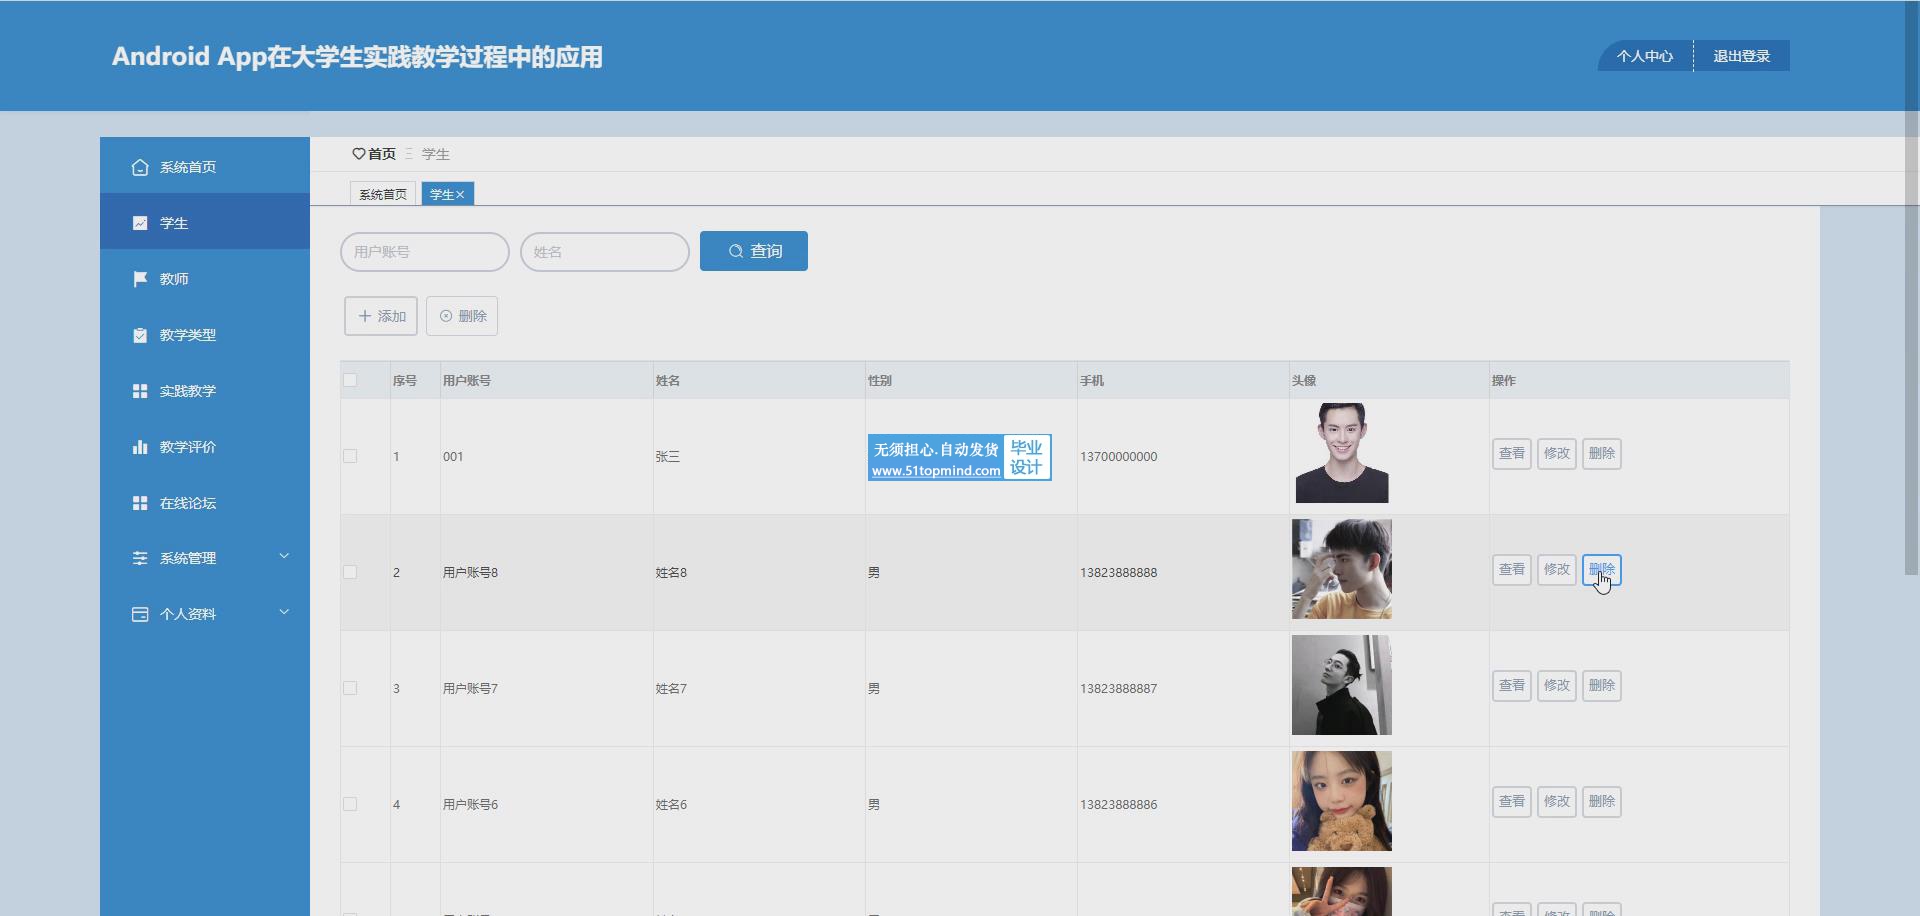Click 查看 for row 张三
Screen dimensions: 1920x916
click(x=1512, y=454)
